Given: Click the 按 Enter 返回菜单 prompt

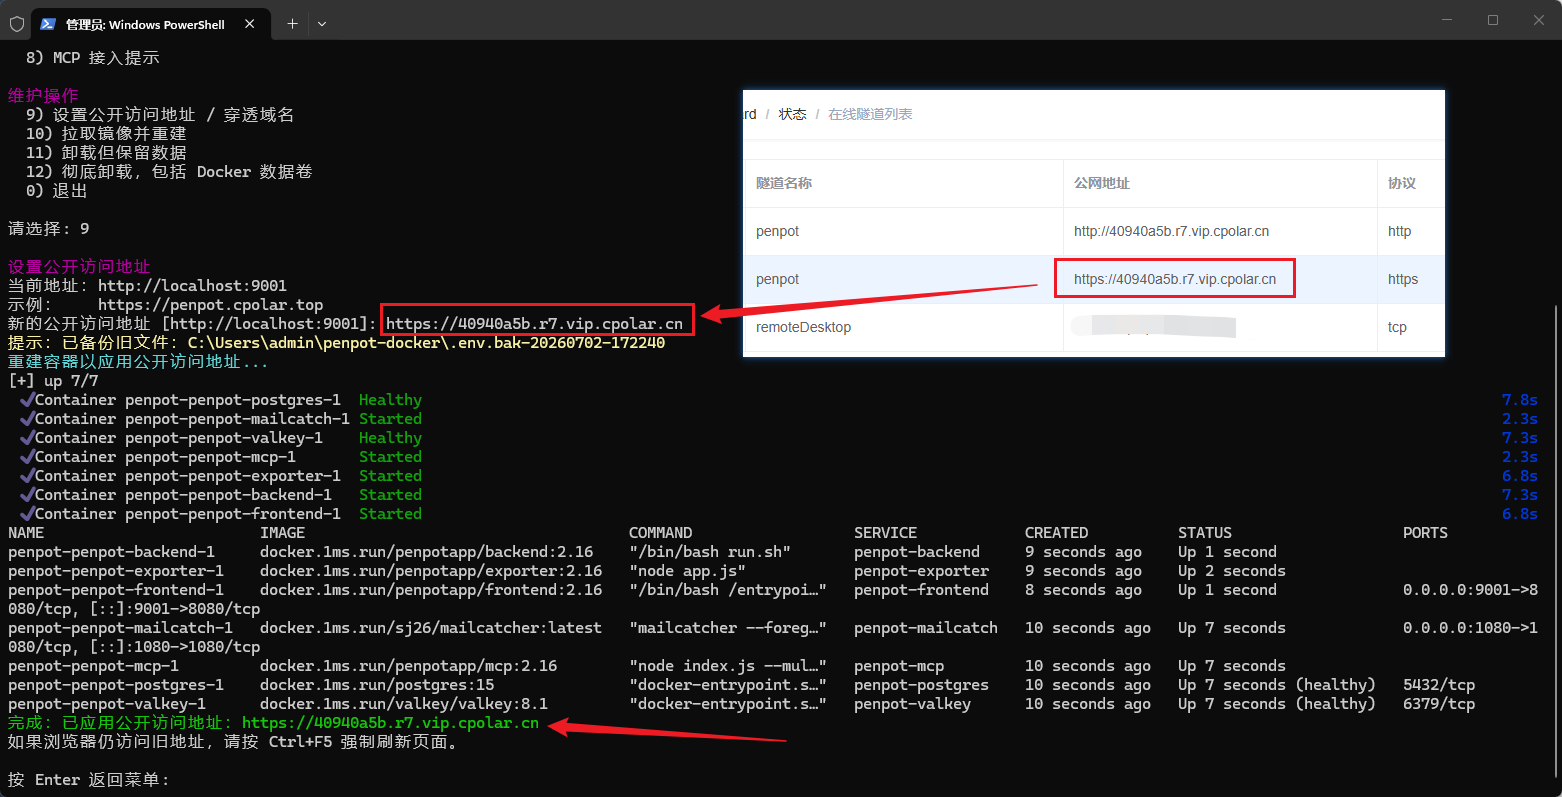Looking at the screenshot, I should click(89, 780).
